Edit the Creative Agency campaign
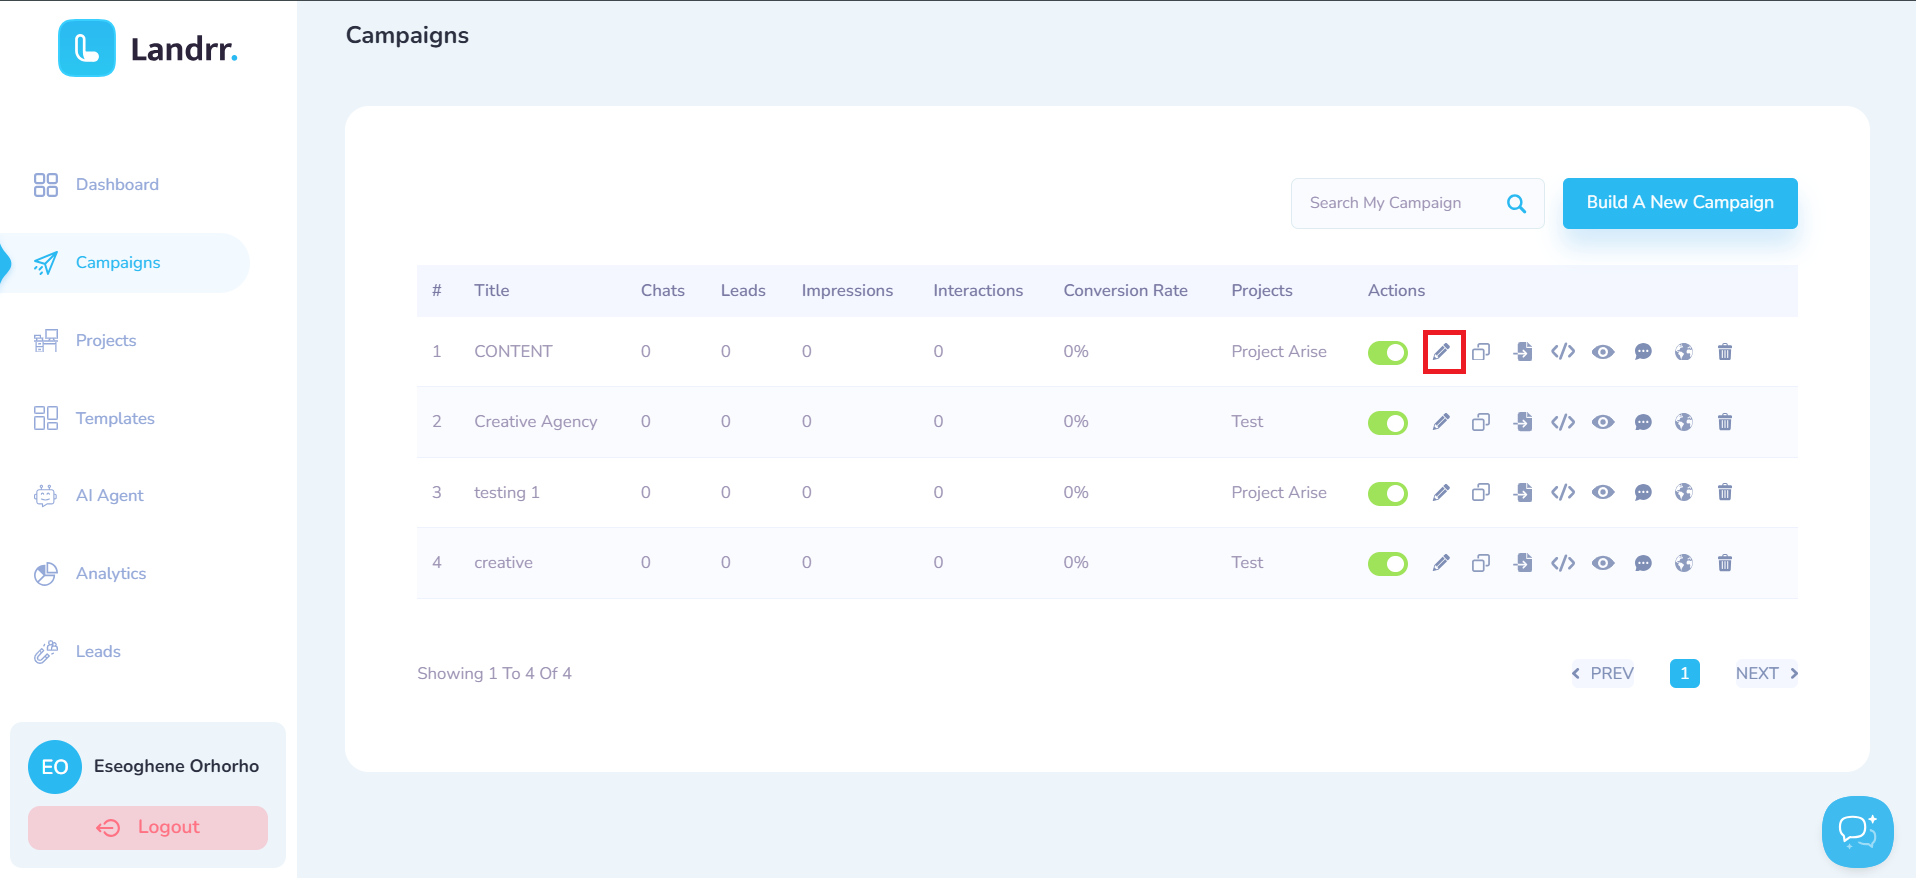The image size is (1916, 878). click(1441, 422)
